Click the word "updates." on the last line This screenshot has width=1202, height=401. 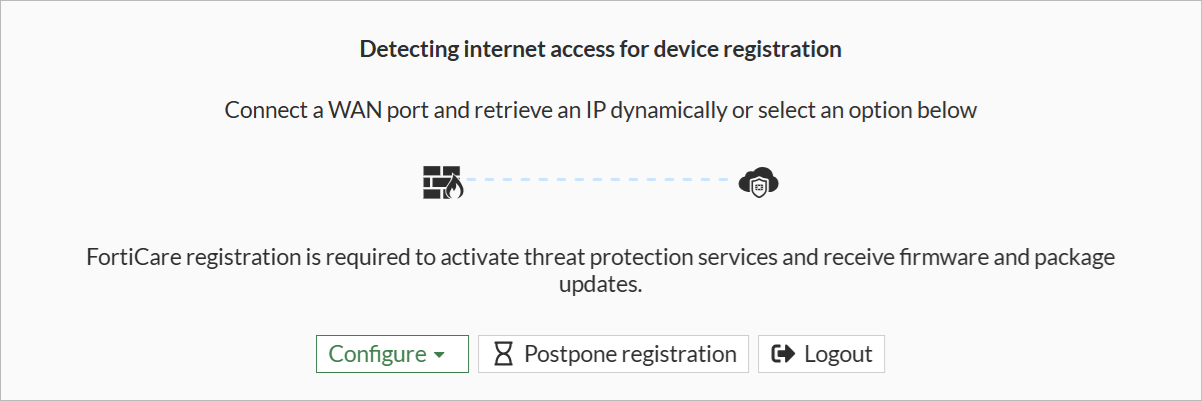click(x=600, y=285)
